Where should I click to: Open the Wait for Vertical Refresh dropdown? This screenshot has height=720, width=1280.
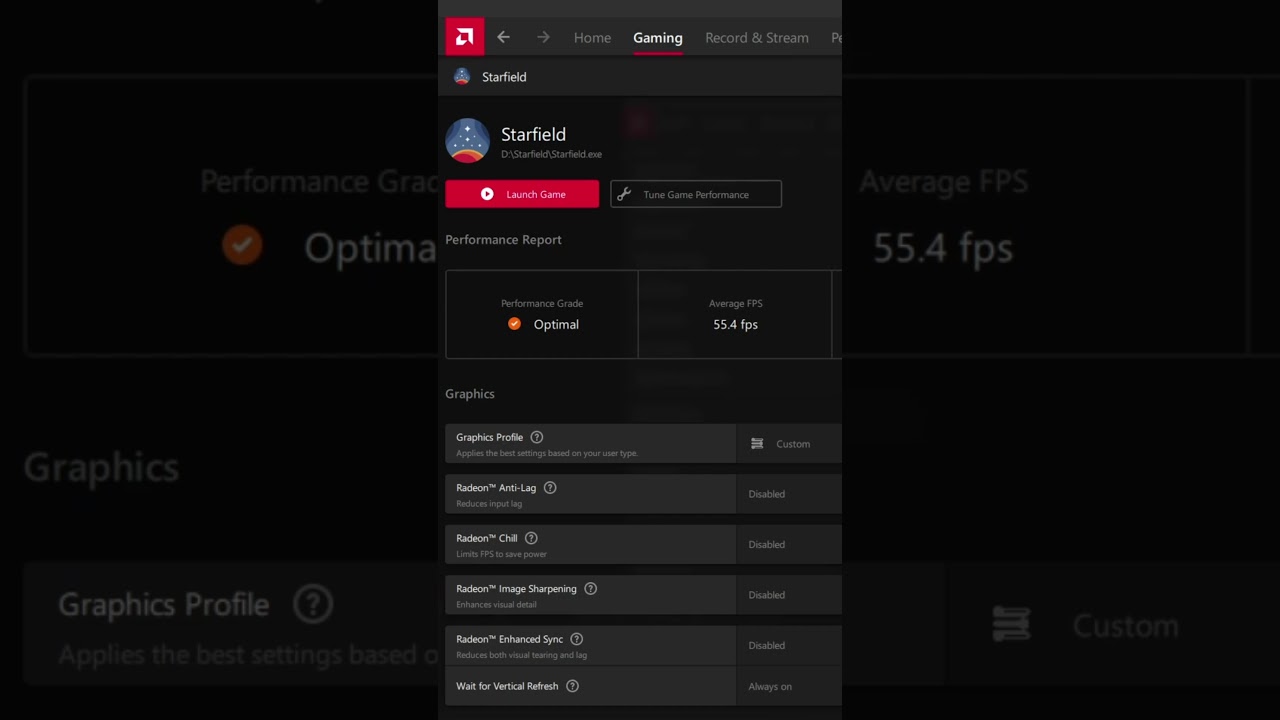click(789, 686)
